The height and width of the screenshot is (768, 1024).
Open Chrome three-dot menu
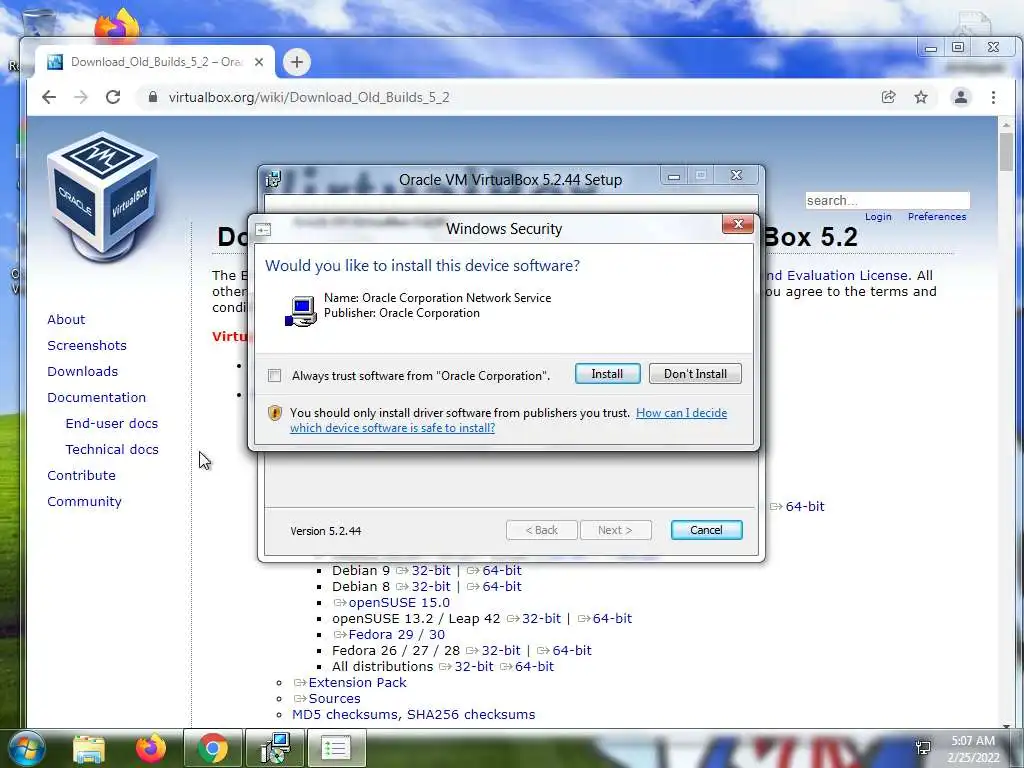click(993, 97)
